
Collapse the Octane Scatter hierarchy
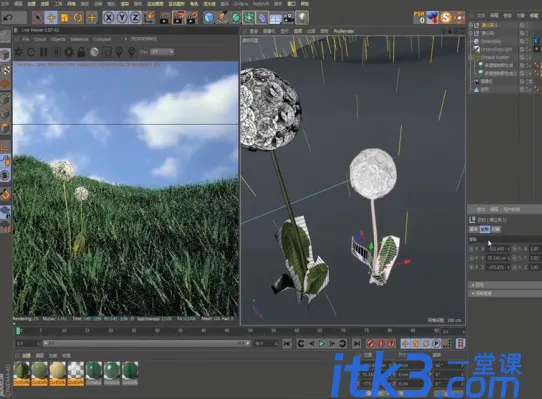click(x=470, y=57)
